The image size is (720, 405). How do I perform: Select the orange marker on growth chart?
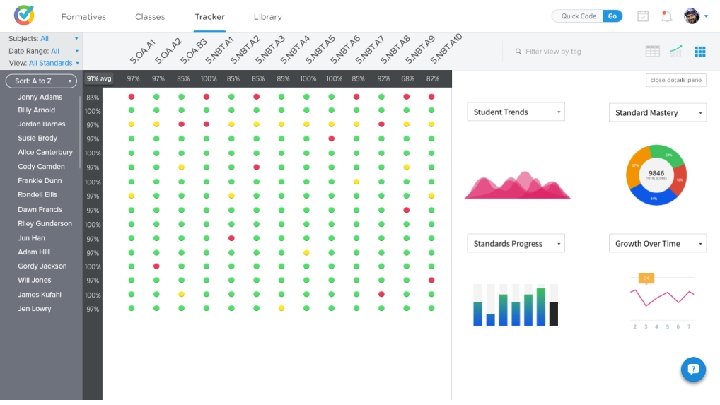pos(646,278)
